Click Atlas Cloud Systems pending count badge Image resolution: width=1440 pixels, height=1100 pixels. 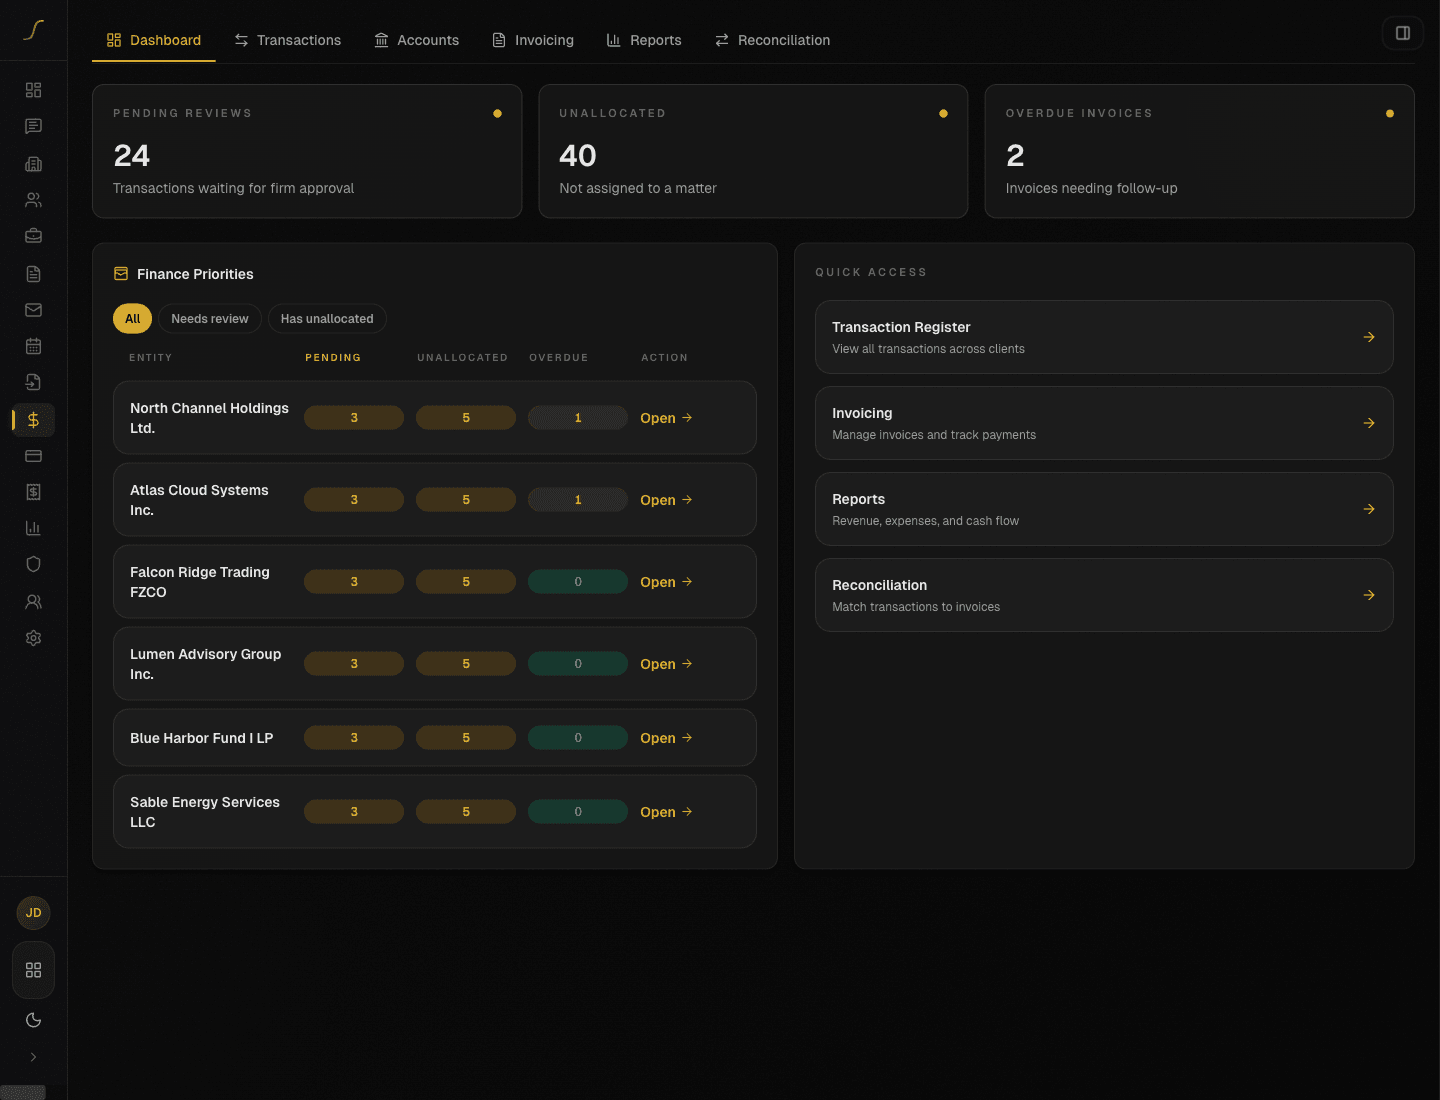354,500
